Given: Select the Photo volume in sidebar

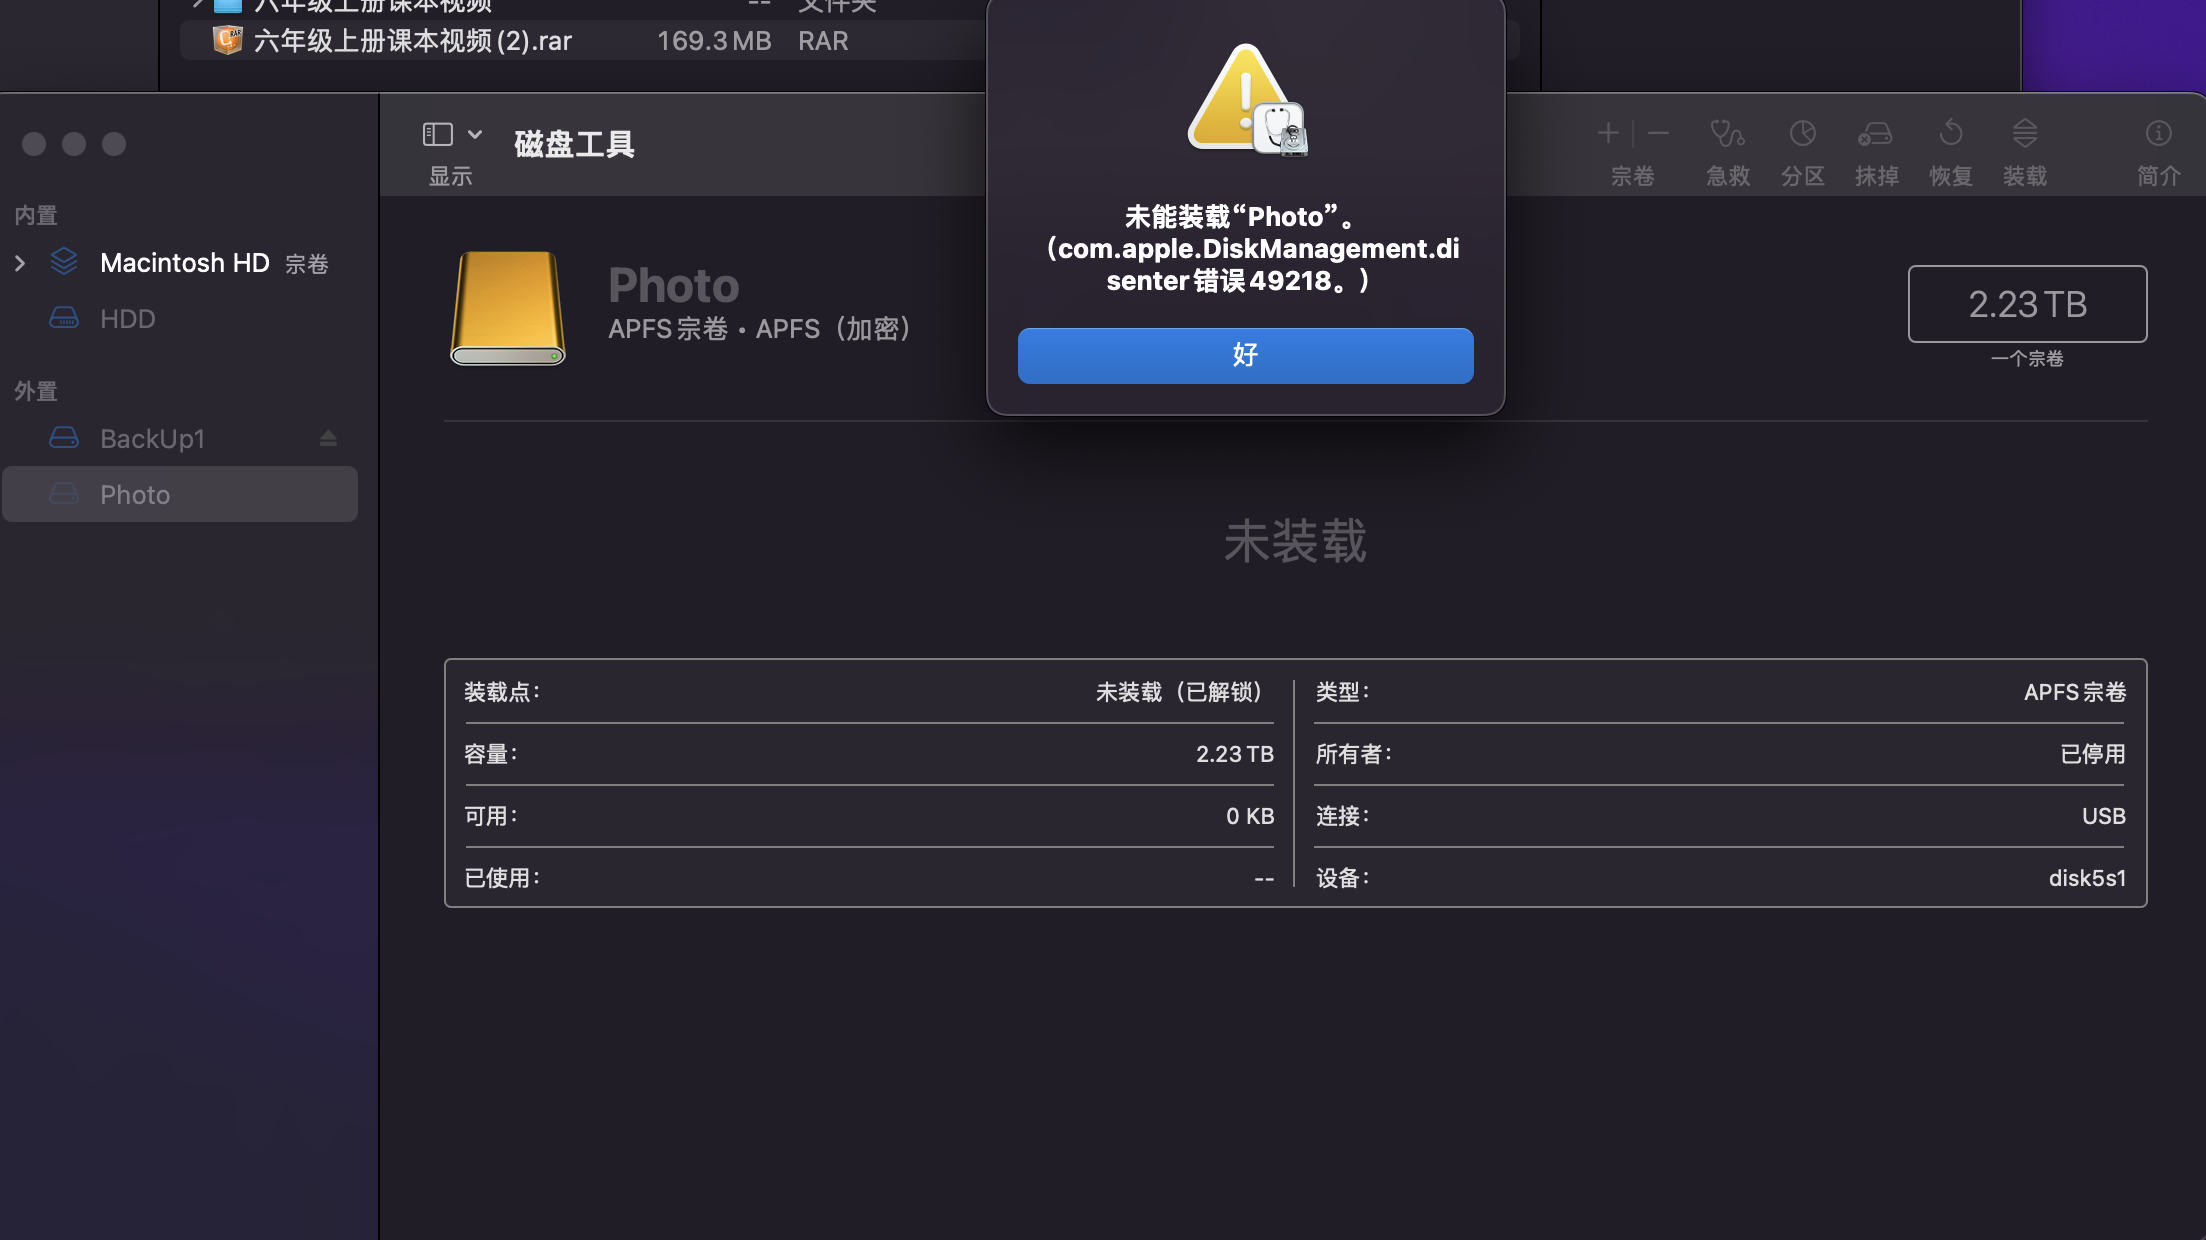Looking at the screenshot, I should tap(135, 495).
